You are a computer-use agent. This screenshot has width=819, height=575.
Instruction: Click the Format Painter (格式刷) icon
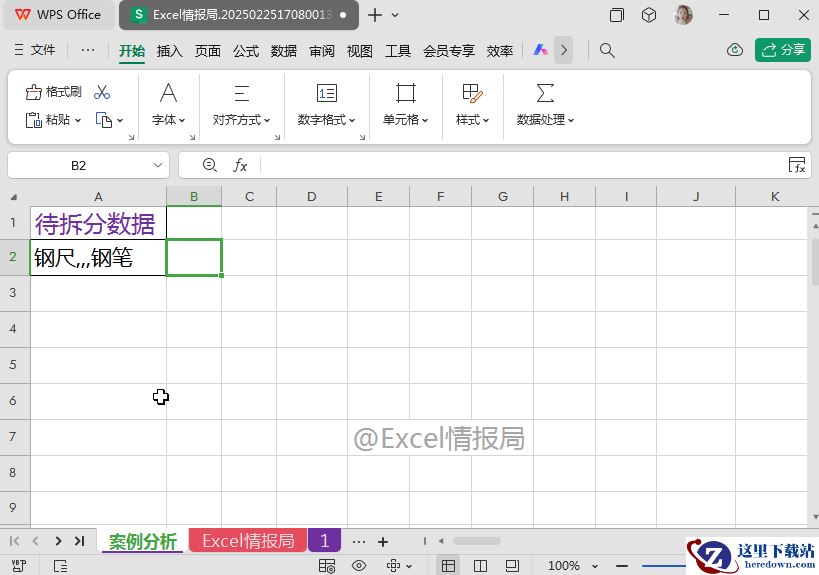pos(33,92)
